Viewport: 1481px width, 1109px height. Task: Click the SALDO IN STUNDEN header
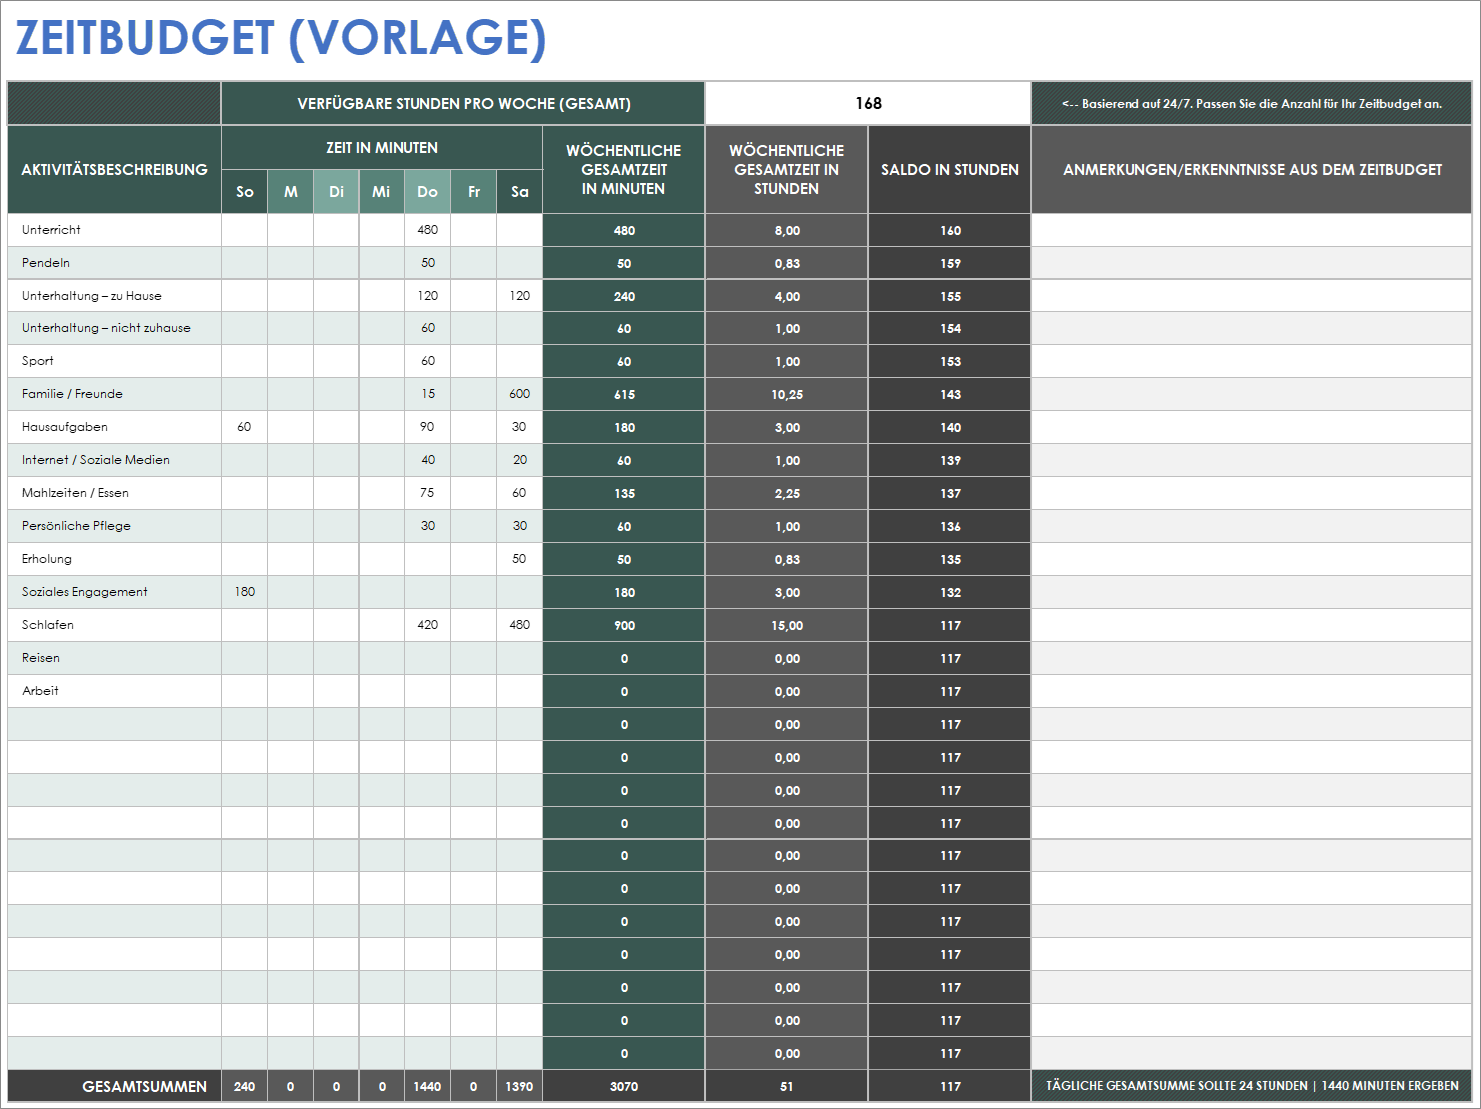coord(950,169)
